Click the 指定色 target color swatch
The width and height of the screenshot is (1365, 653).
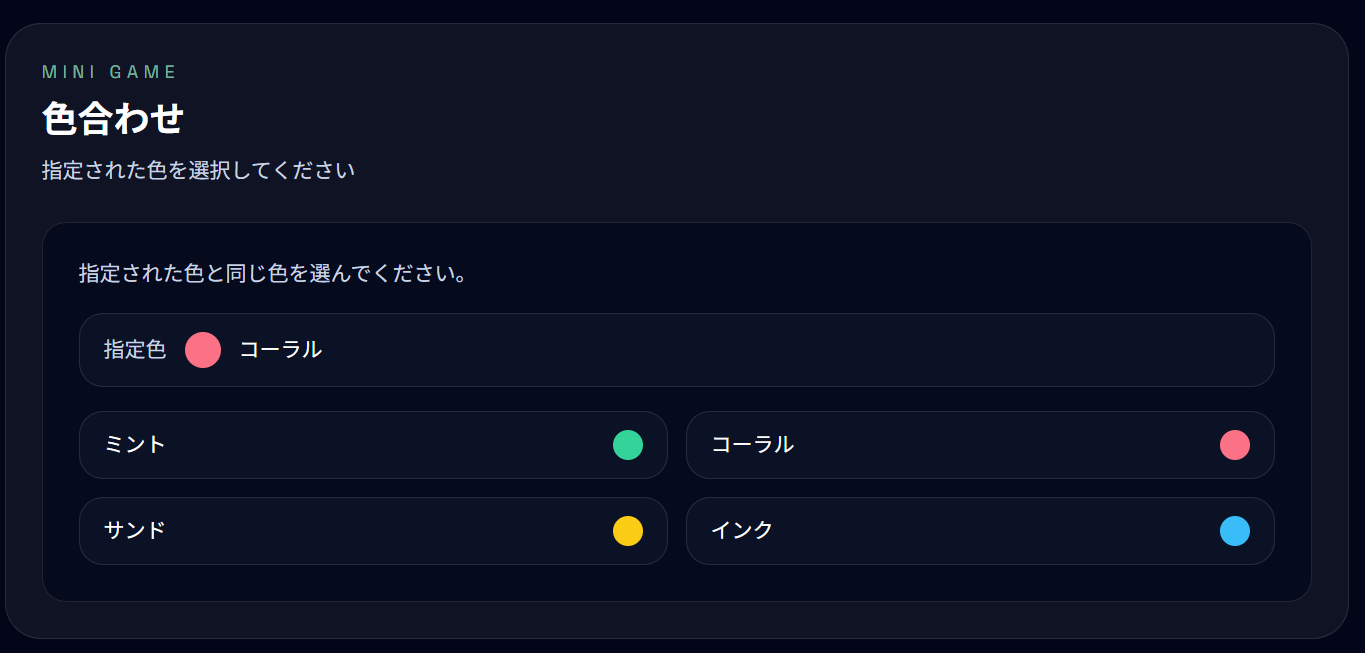coord(203,350)
